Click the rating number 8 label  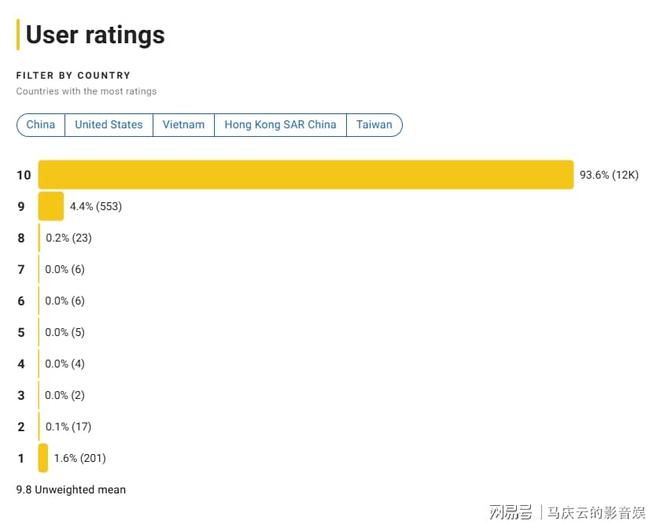pyautogui.click(x=21, y=238)
